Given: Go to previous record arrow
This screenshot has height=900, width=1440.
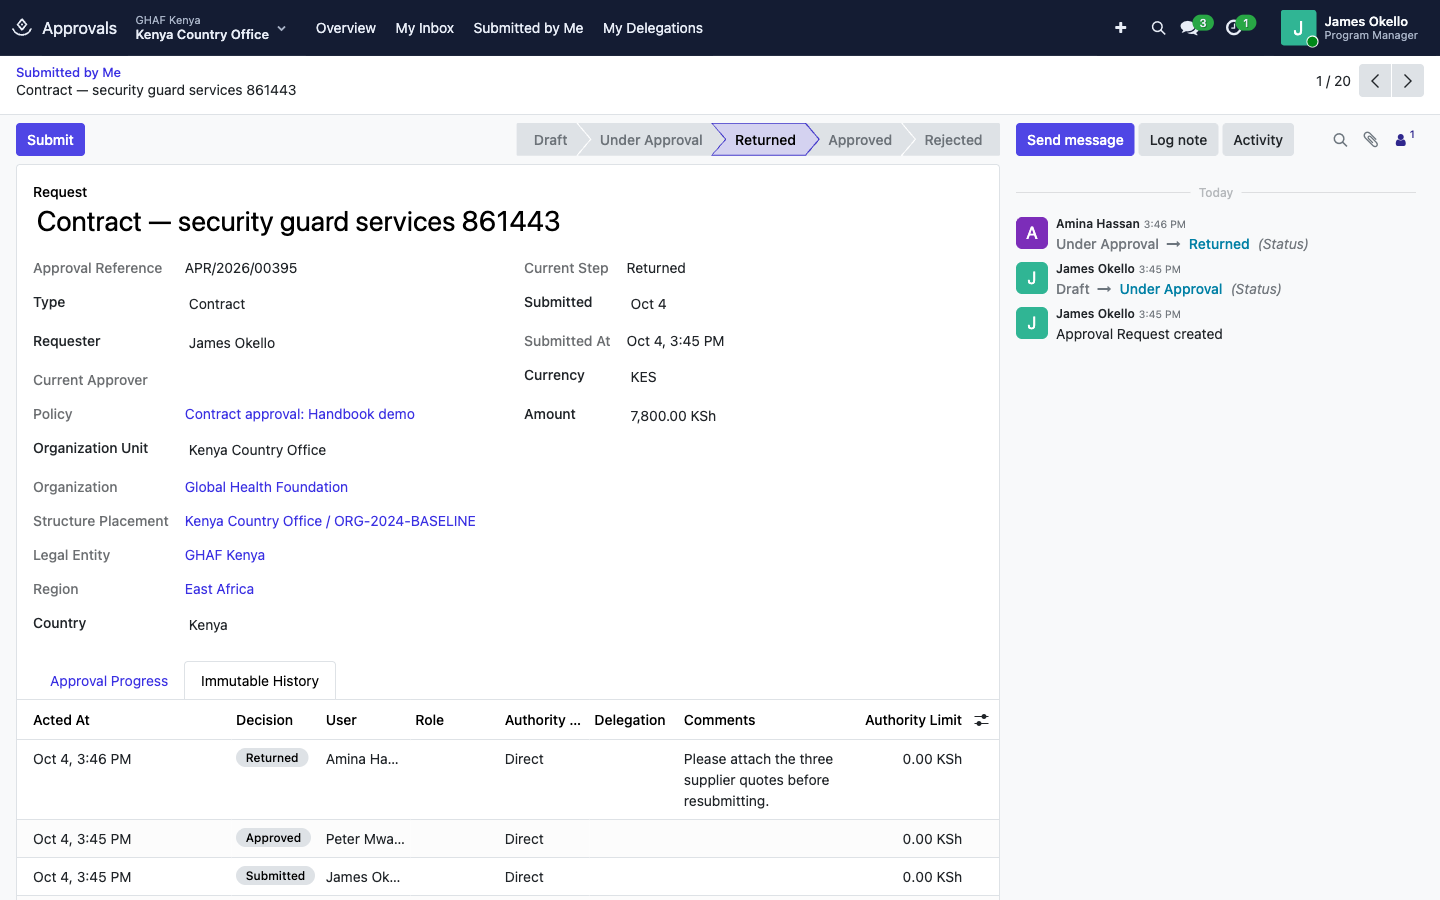Looking at the screenshot, I should 1375,81.
